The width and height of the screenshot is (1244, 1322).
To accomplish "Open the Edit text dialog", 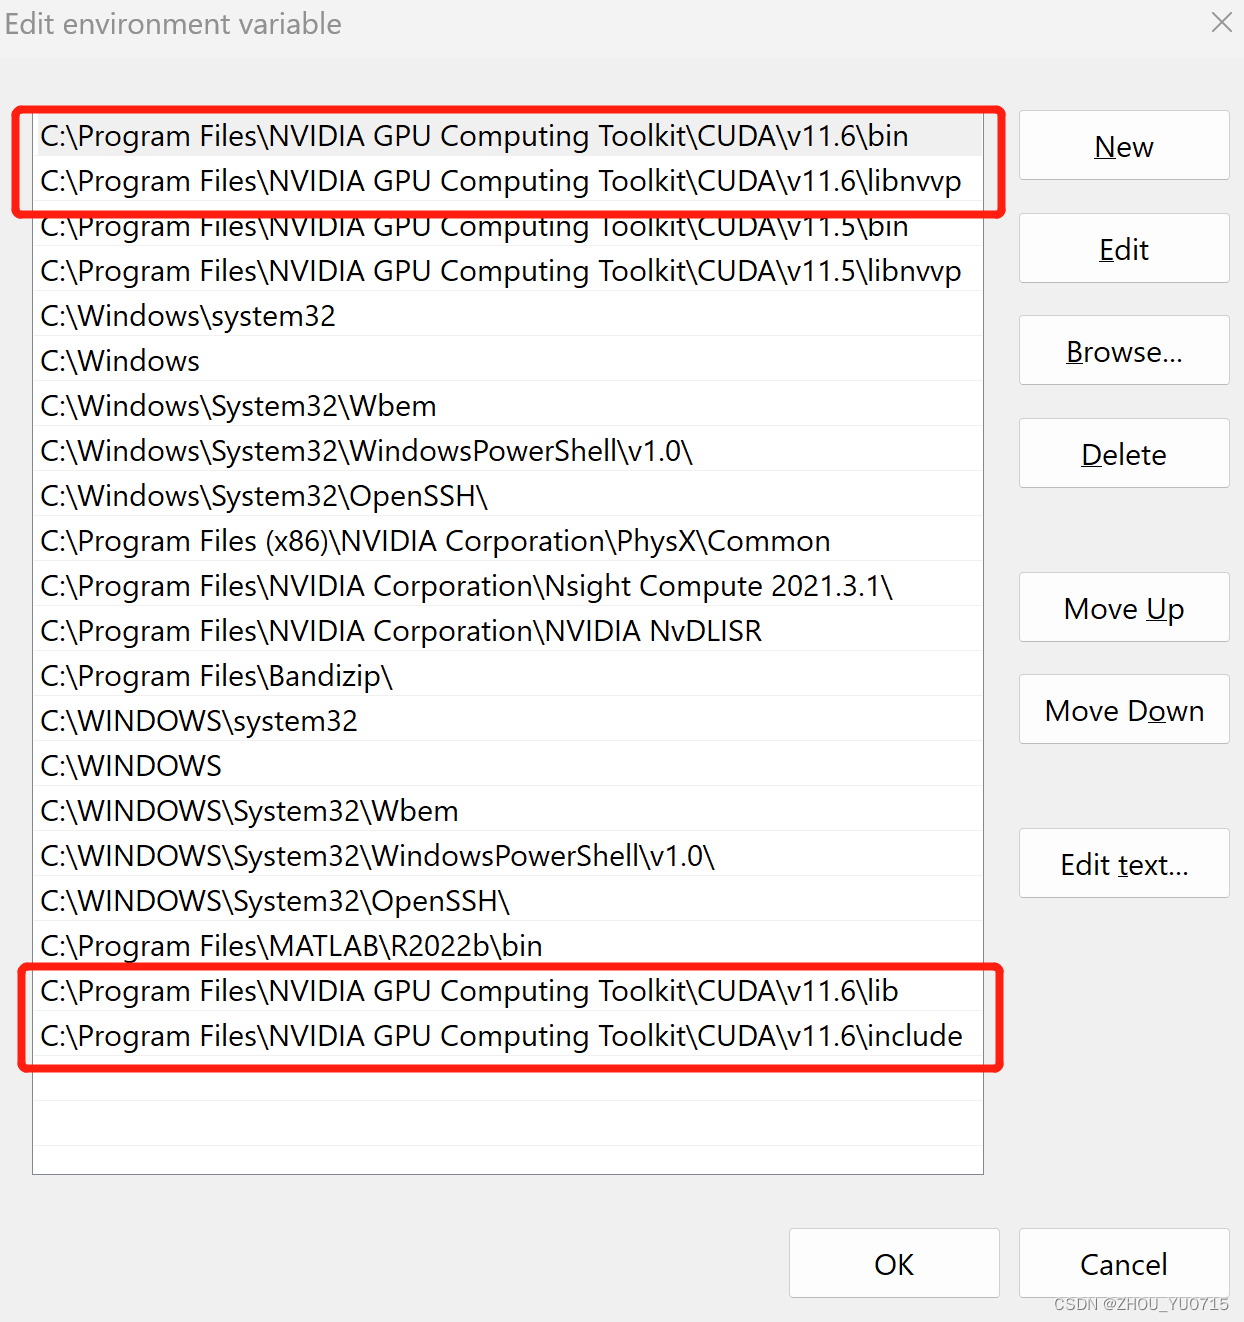I will click(x=1123, y=863).
